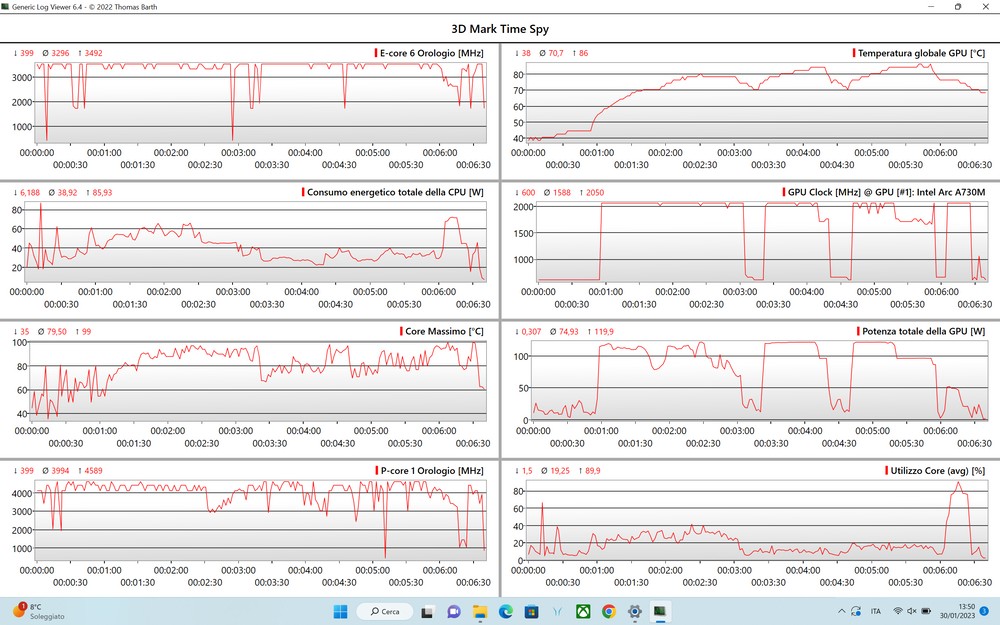Select the GPU Clock Intel Arc A730M chart title
Image resolution: width=1000 pixels, height=625 pixels.
[885, 192]
